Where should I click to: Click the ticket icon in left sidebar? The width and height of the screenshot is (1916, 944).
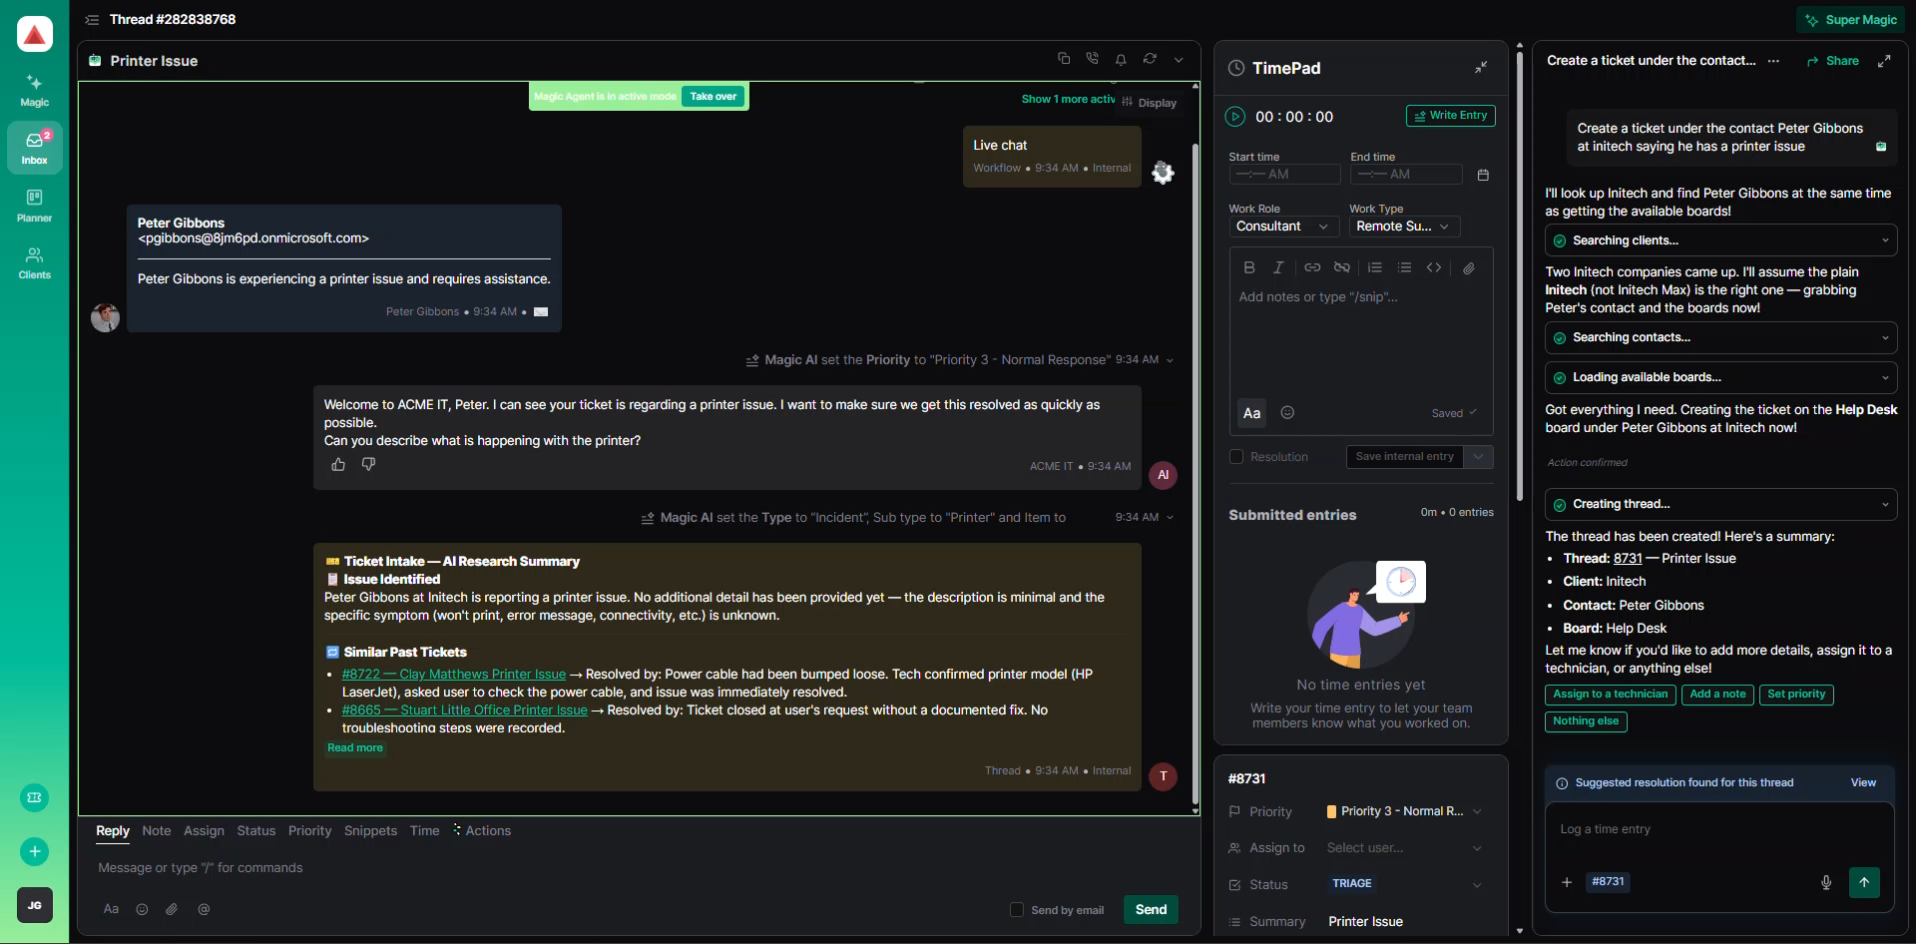[x=34, y=797]
